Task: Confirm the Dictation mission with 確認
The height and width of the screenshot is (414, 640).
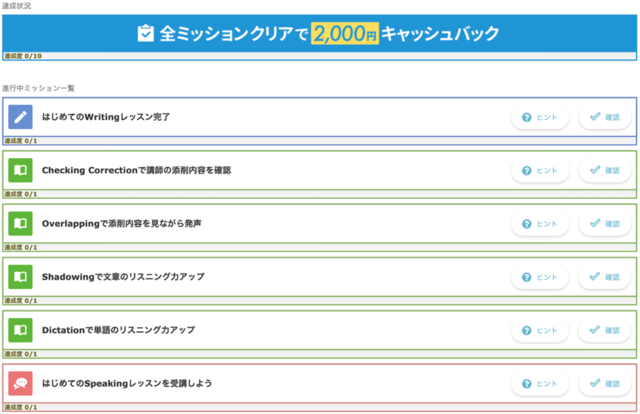Action: click(x=604, y=329)
